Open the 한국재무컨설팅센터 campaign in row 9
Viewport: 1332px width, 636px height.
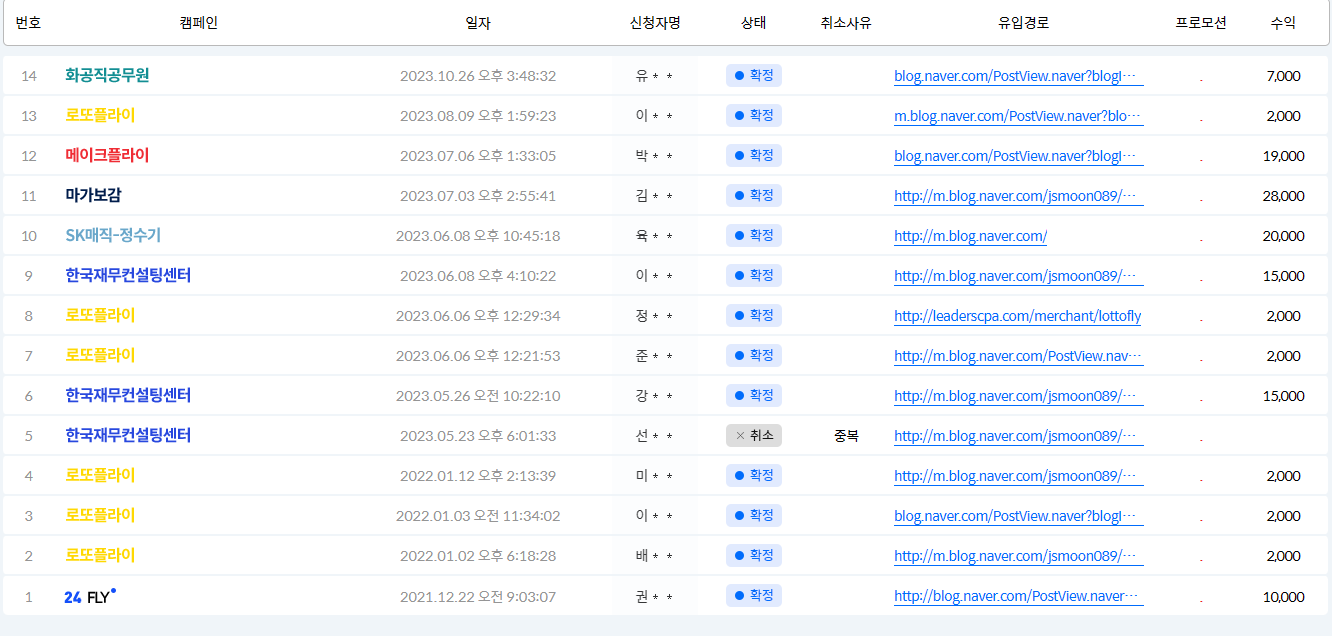128,276
